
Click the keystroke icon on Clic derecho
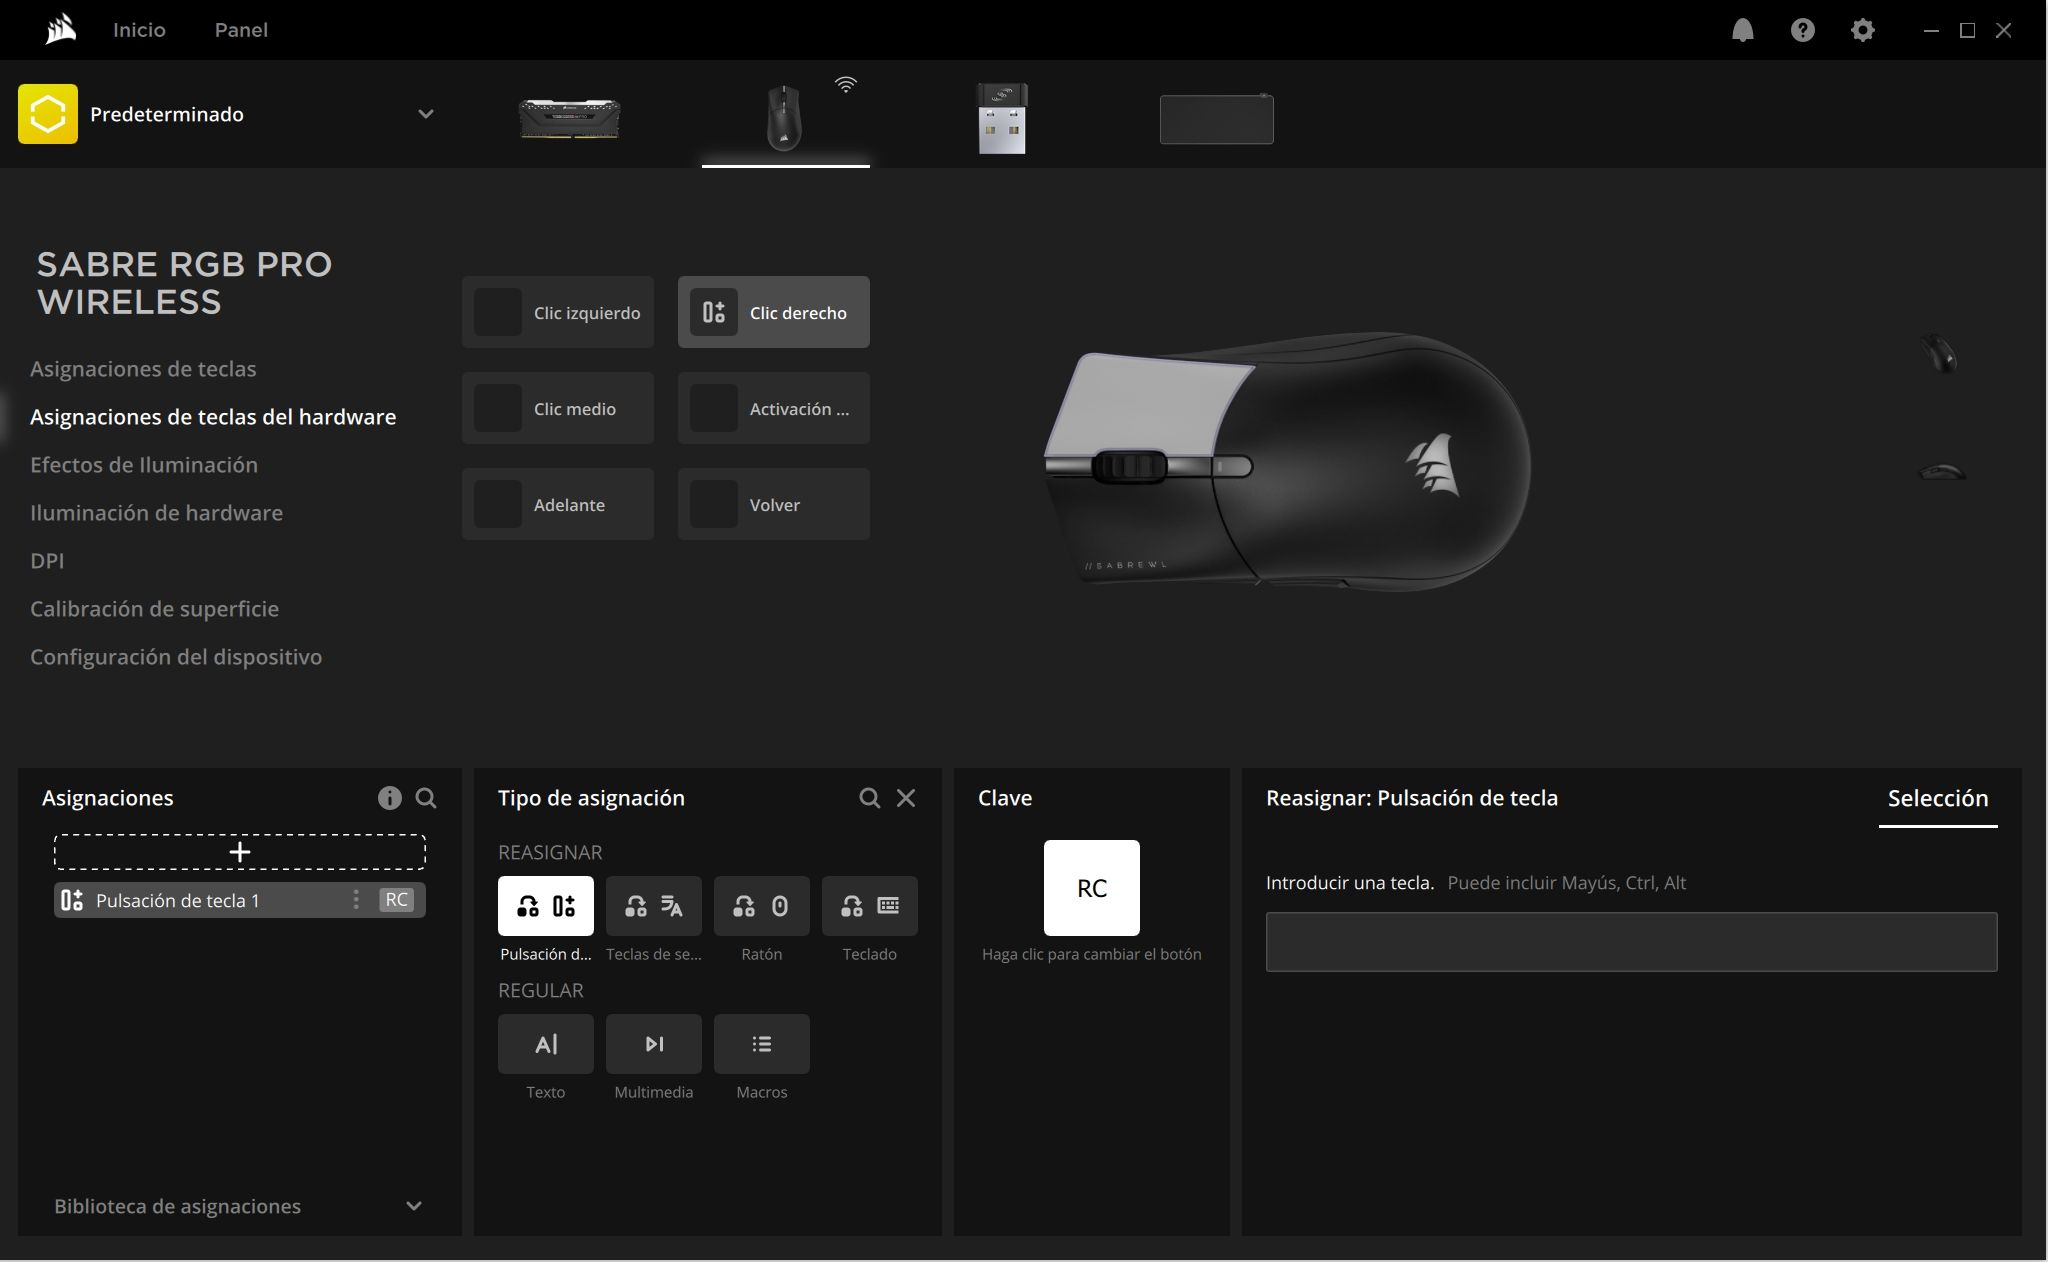[714, 312]
